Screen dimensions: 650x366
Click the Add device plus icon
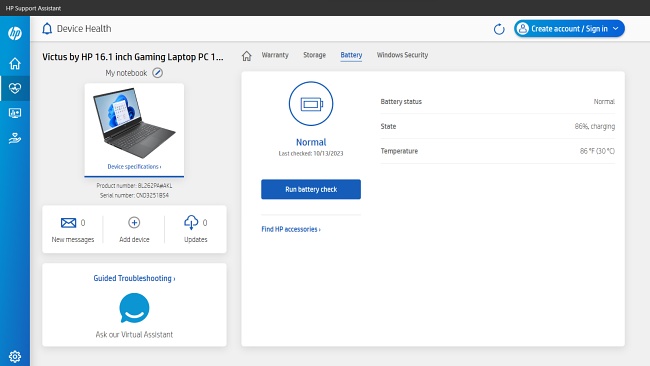pyautogui.click(x=134, y=223)
